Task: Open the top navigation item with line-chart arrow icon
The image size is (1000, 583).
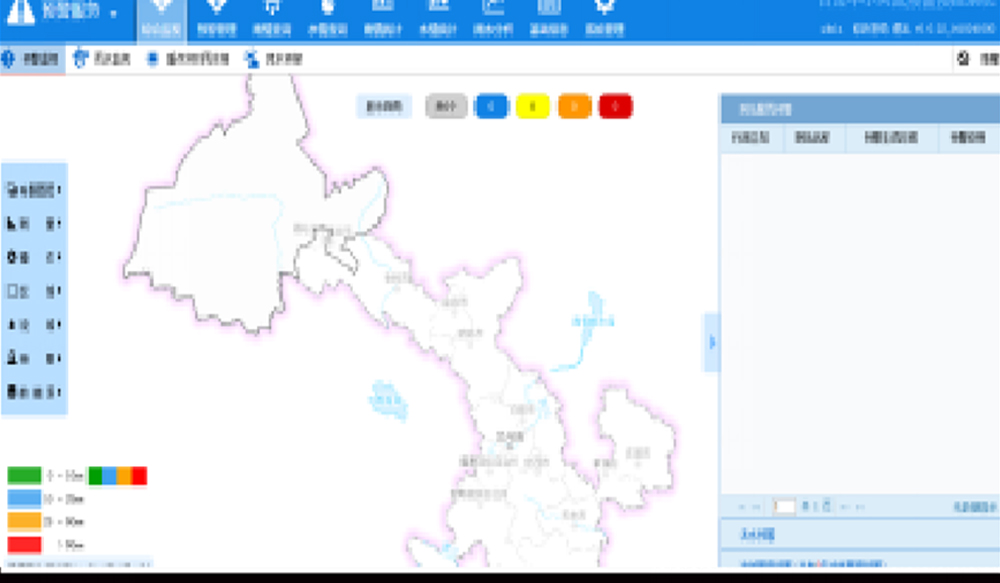Action: tap(493, 19)
